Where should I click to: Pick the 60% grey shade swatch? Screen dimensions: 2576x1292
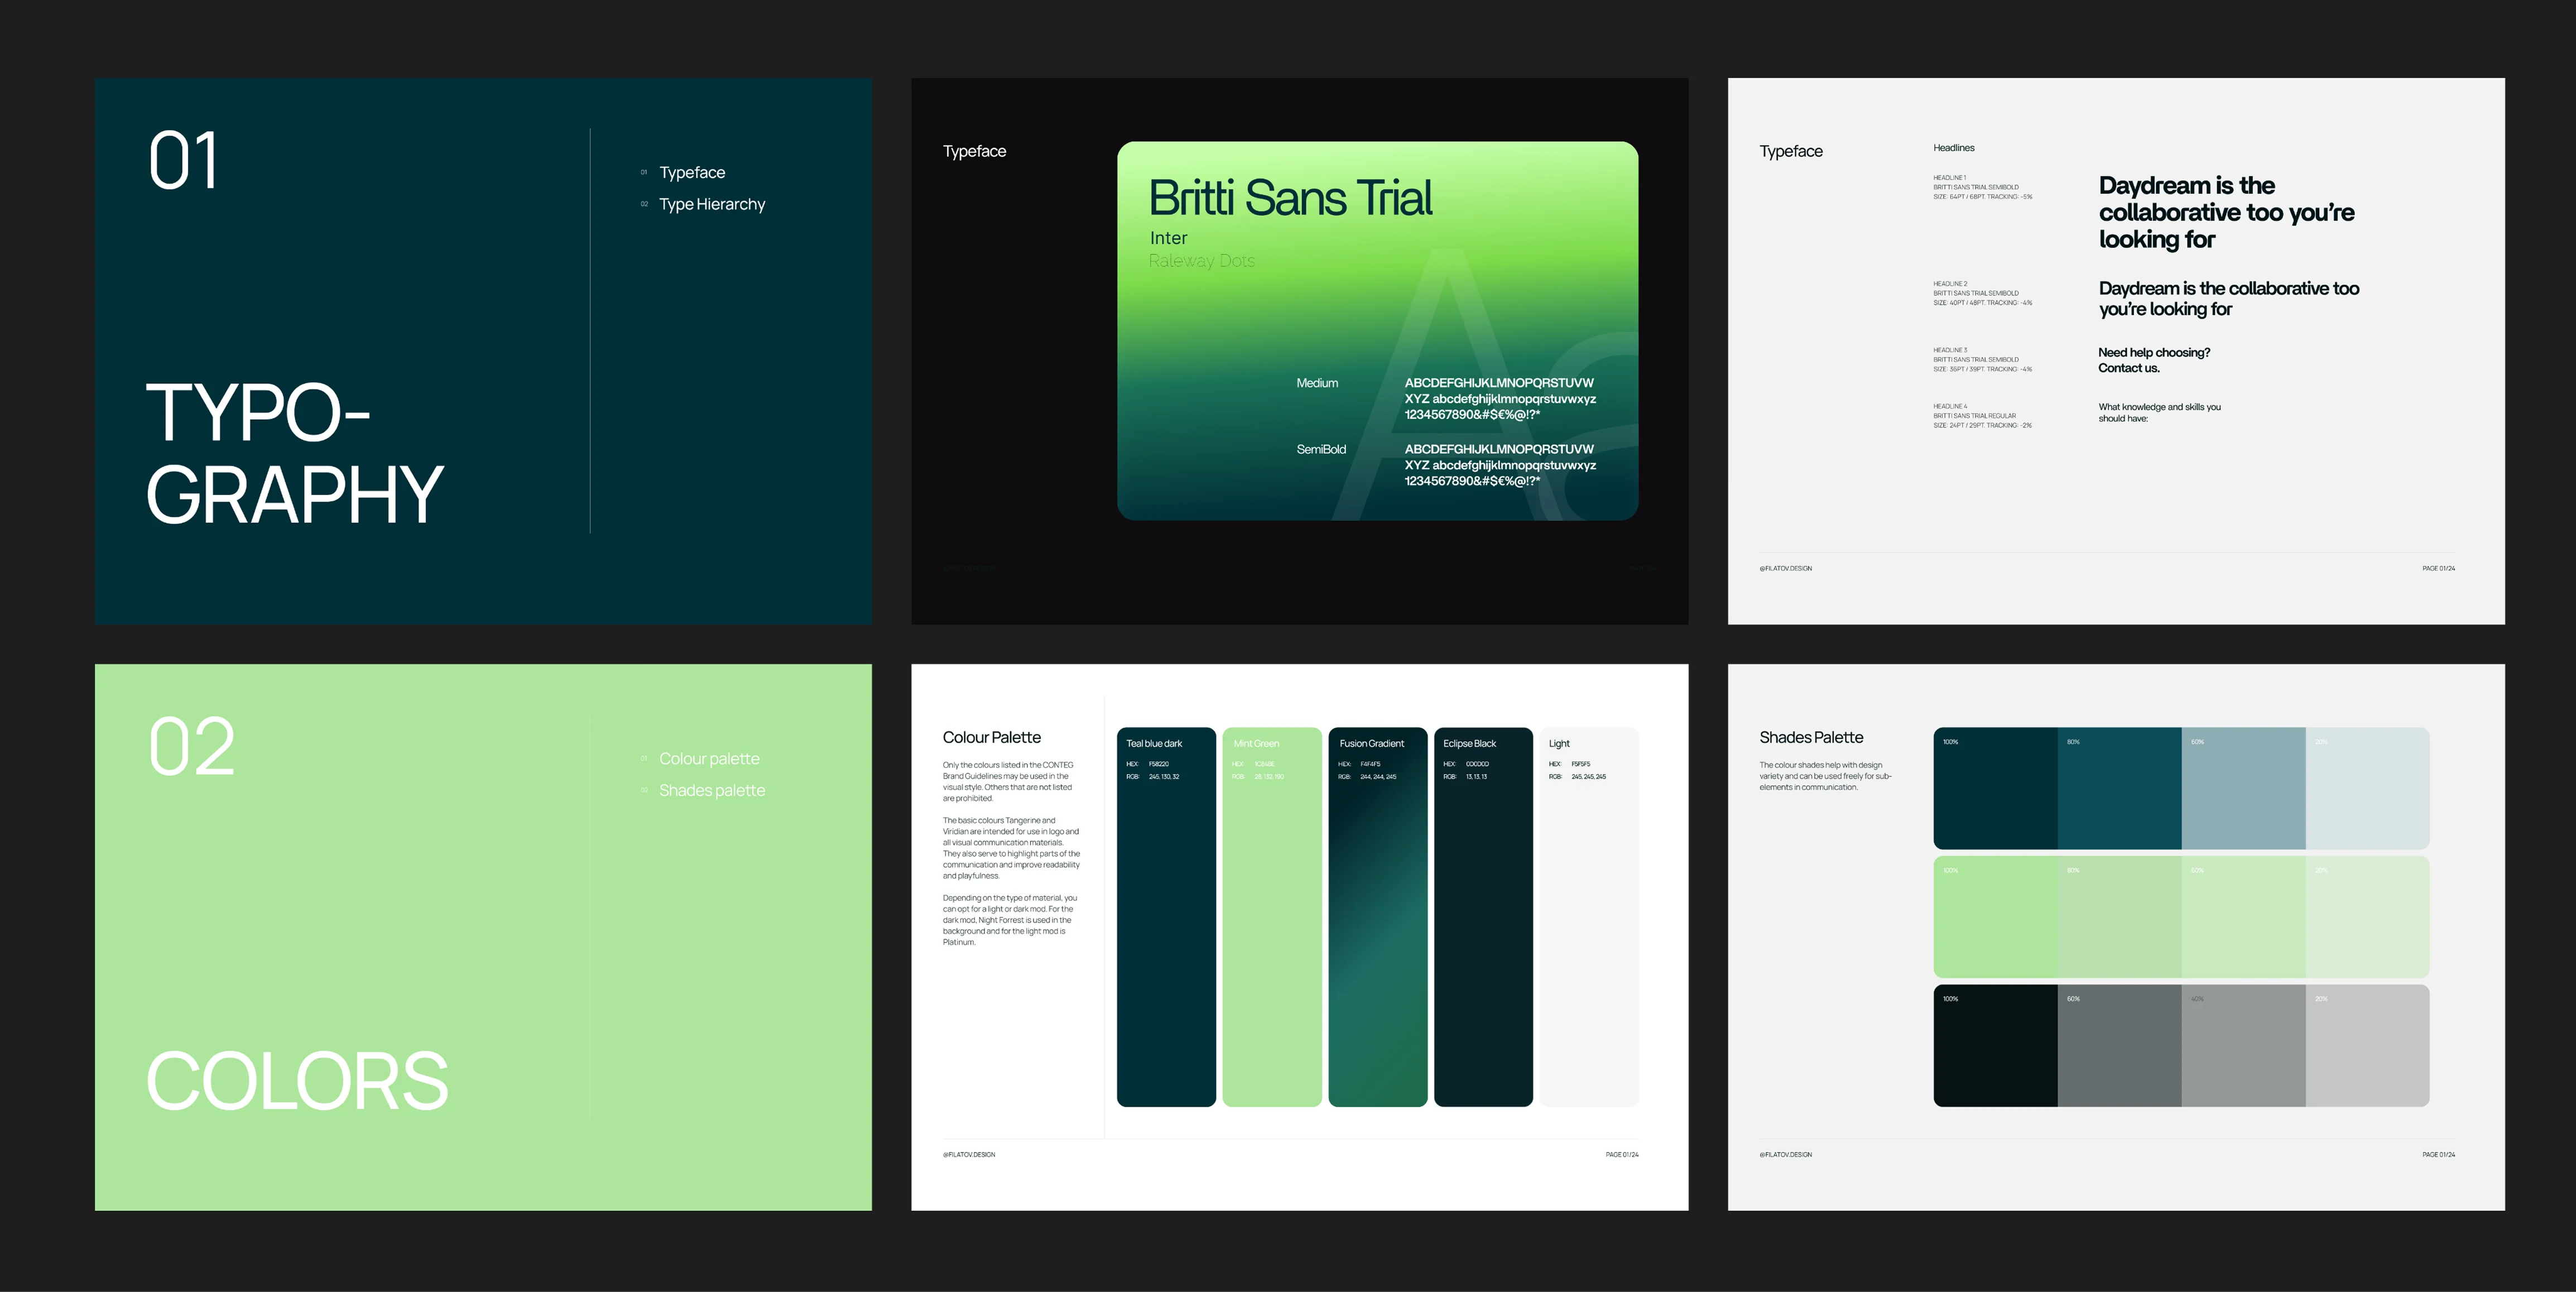click(2119, 1045)
